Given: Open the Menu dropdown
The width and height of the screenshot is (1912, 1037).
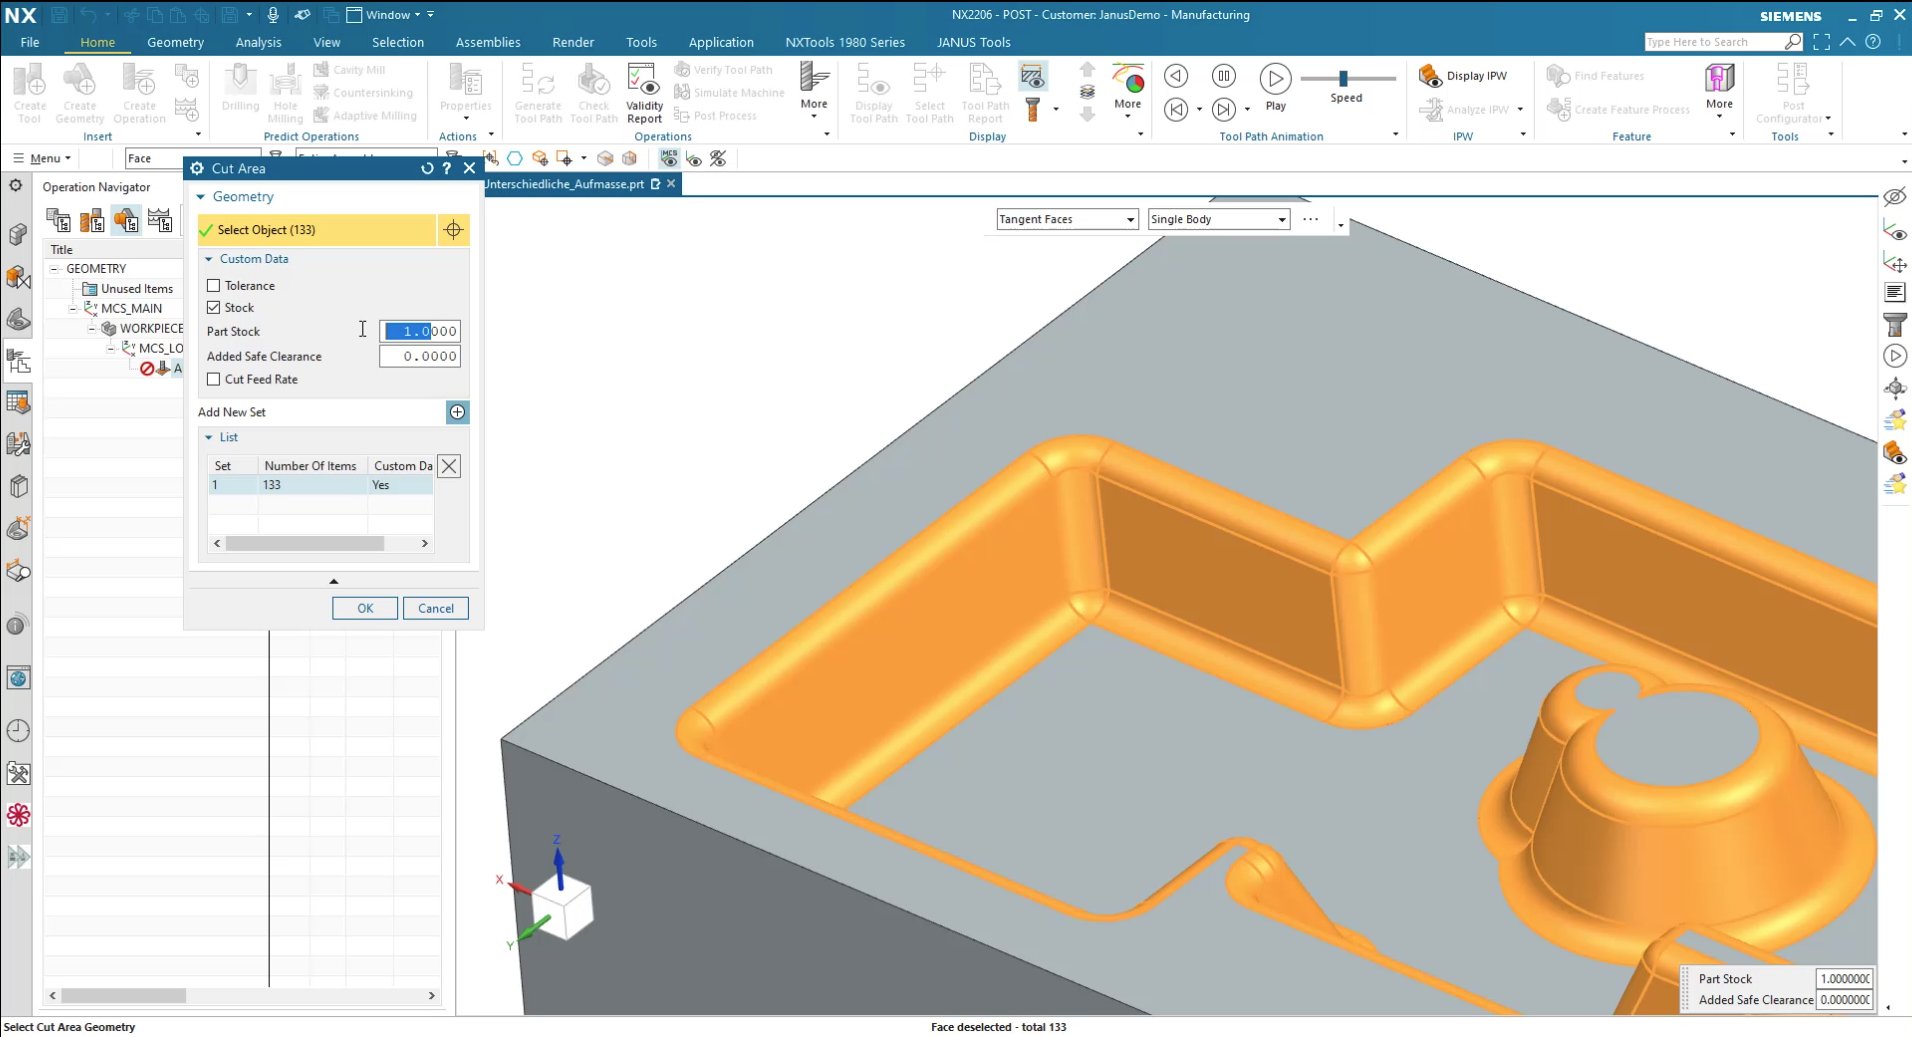Looking at the screenshot, I should tap(42, 158).
